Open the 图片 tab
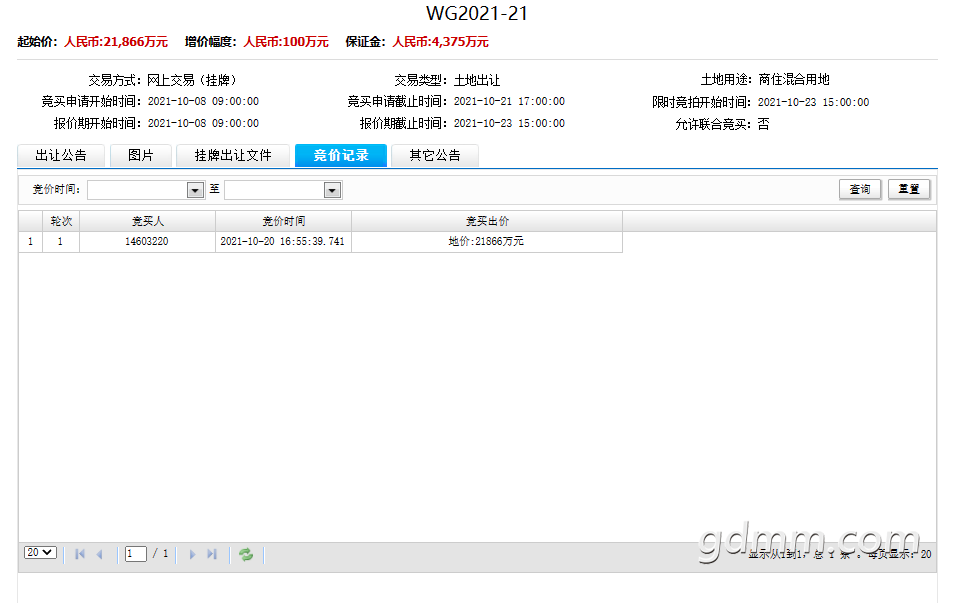This screenshot has width=968, height=603. tap(141, 156)
